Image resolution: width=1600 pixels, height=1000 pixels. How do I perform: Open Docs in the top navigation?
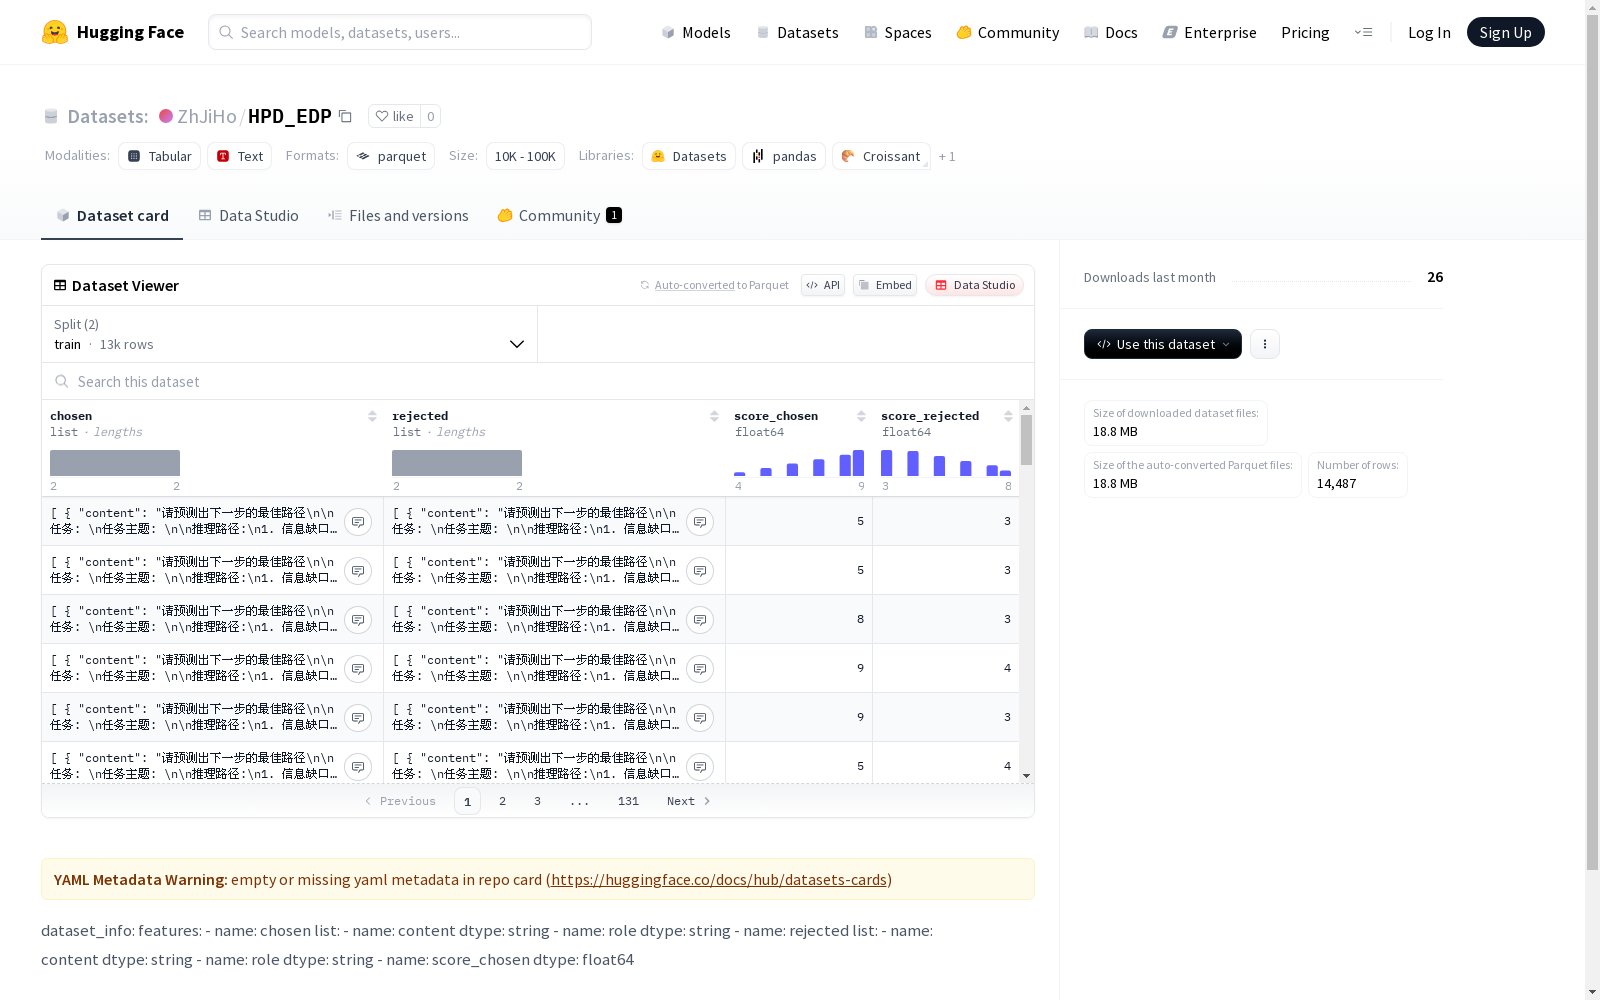[1111, 32]
